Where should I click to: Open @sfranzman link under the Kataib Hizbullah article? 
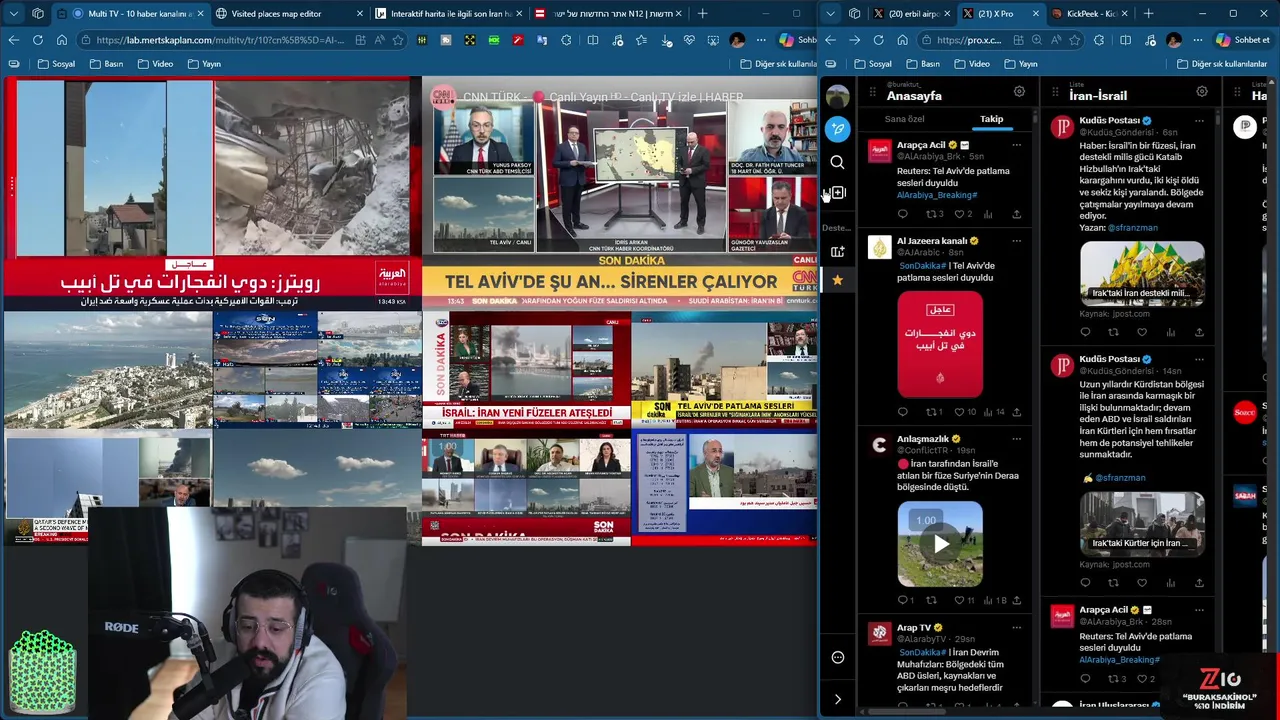1132,228
